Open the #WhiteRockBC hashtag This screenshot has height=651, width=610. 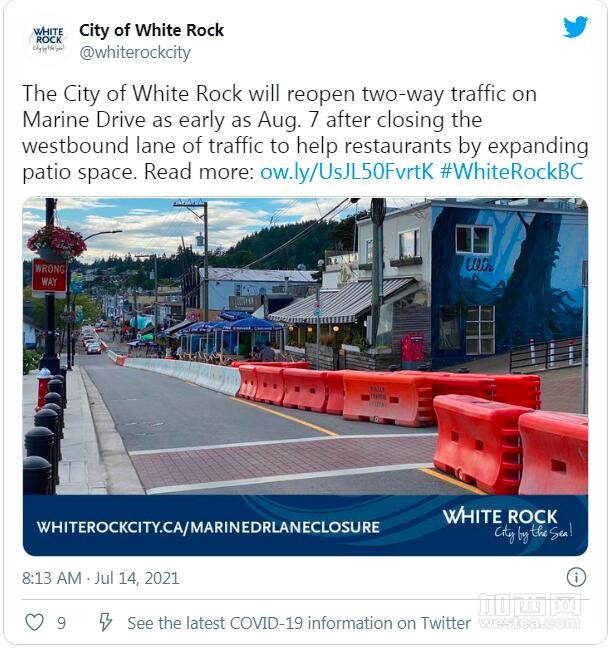click(x=512, y=172)
